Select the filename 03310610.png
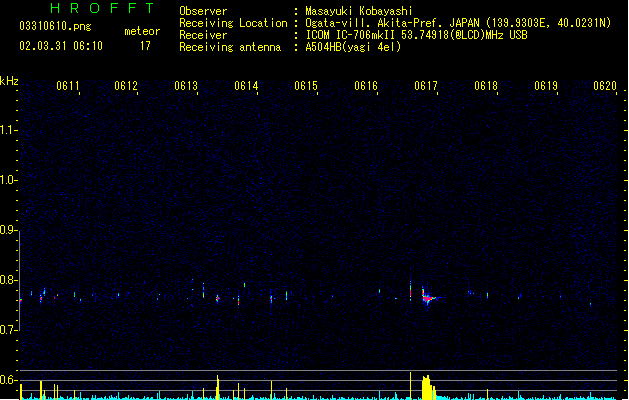Image resolution: width=629 pixels, height=400 pixels. pyautogui.click(x=55, y=26)
